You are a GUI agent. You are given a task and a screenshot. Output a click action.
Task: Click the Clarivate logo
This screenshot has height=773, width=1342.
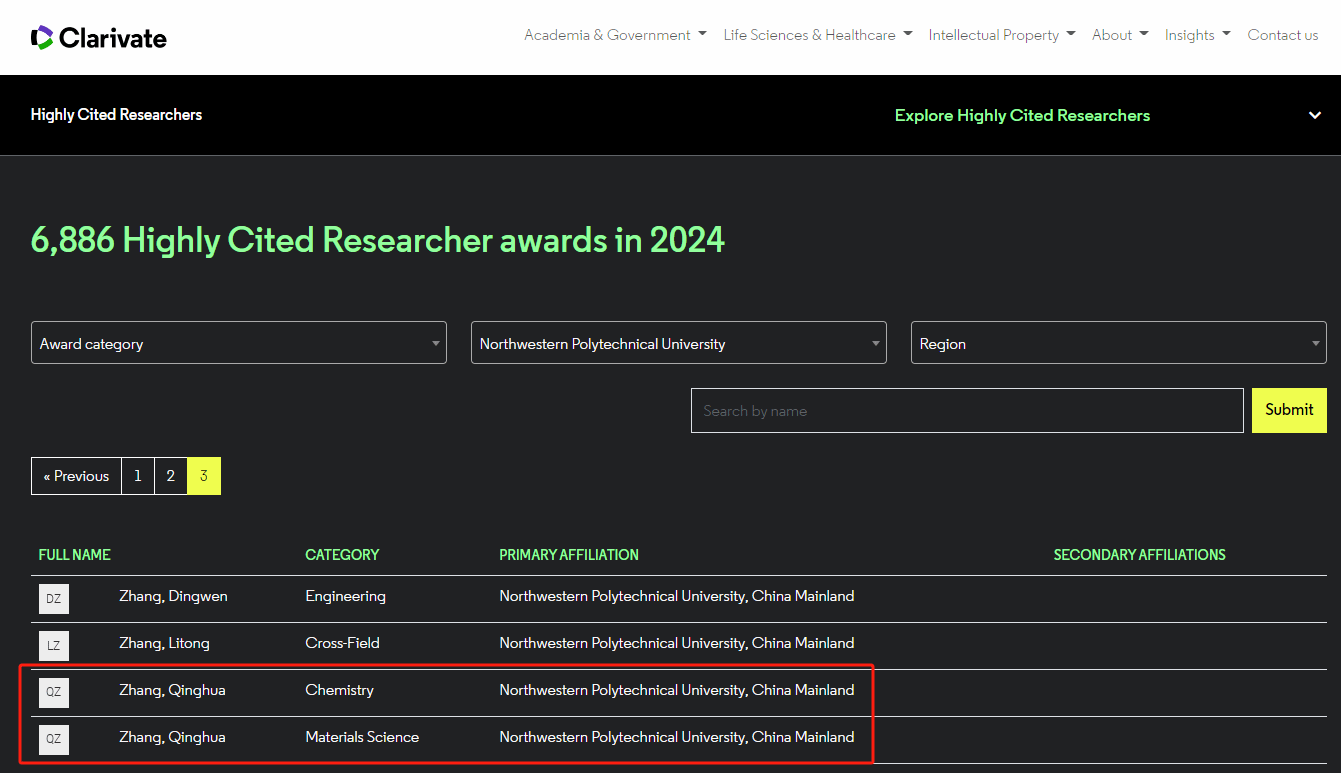pyautogui.click(x=99, y=38)
